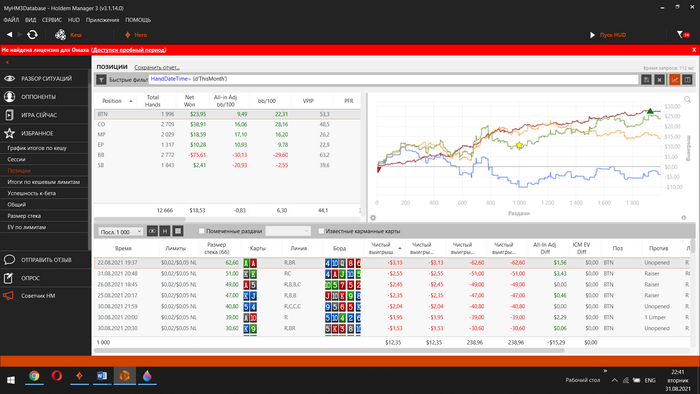This screenshot has height=394, width=700.
Task: Open Избранное section
Action: coord(45,133)
